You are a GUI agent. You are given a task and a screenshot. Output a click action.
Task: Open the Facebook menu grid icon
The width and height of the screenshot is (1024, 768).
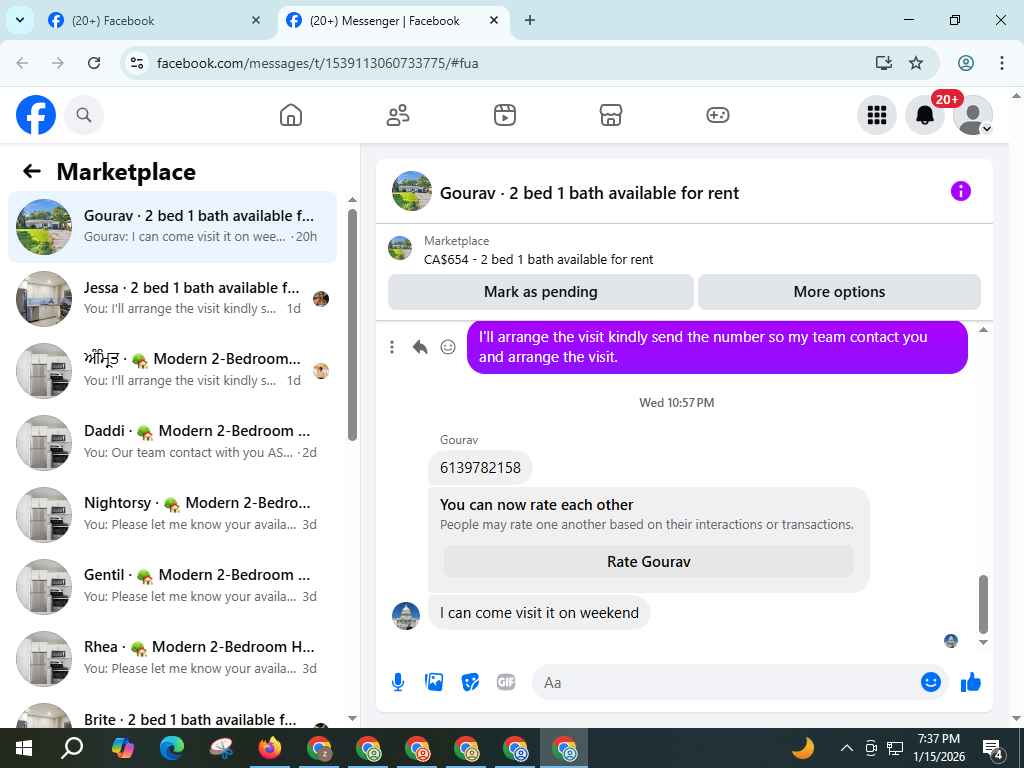[876, 115]
